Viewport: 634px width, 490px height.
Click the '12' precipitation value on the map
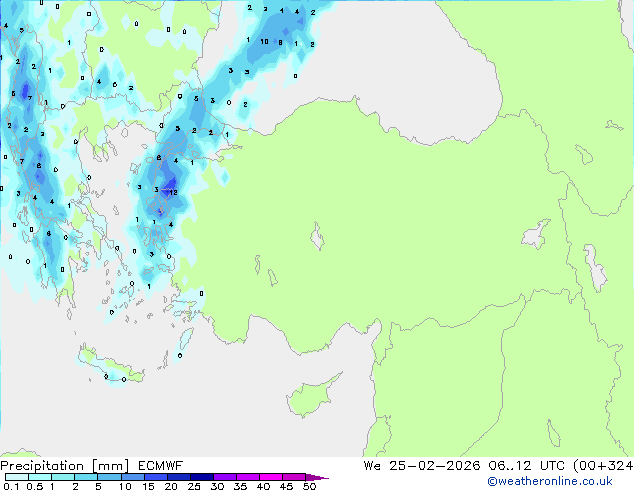click(x=173, y=192)
